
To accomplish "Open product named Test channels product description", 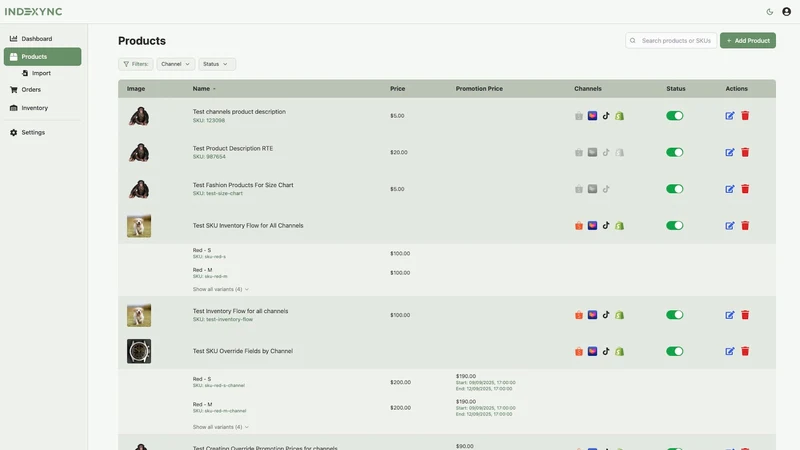I will pos(239,112).
